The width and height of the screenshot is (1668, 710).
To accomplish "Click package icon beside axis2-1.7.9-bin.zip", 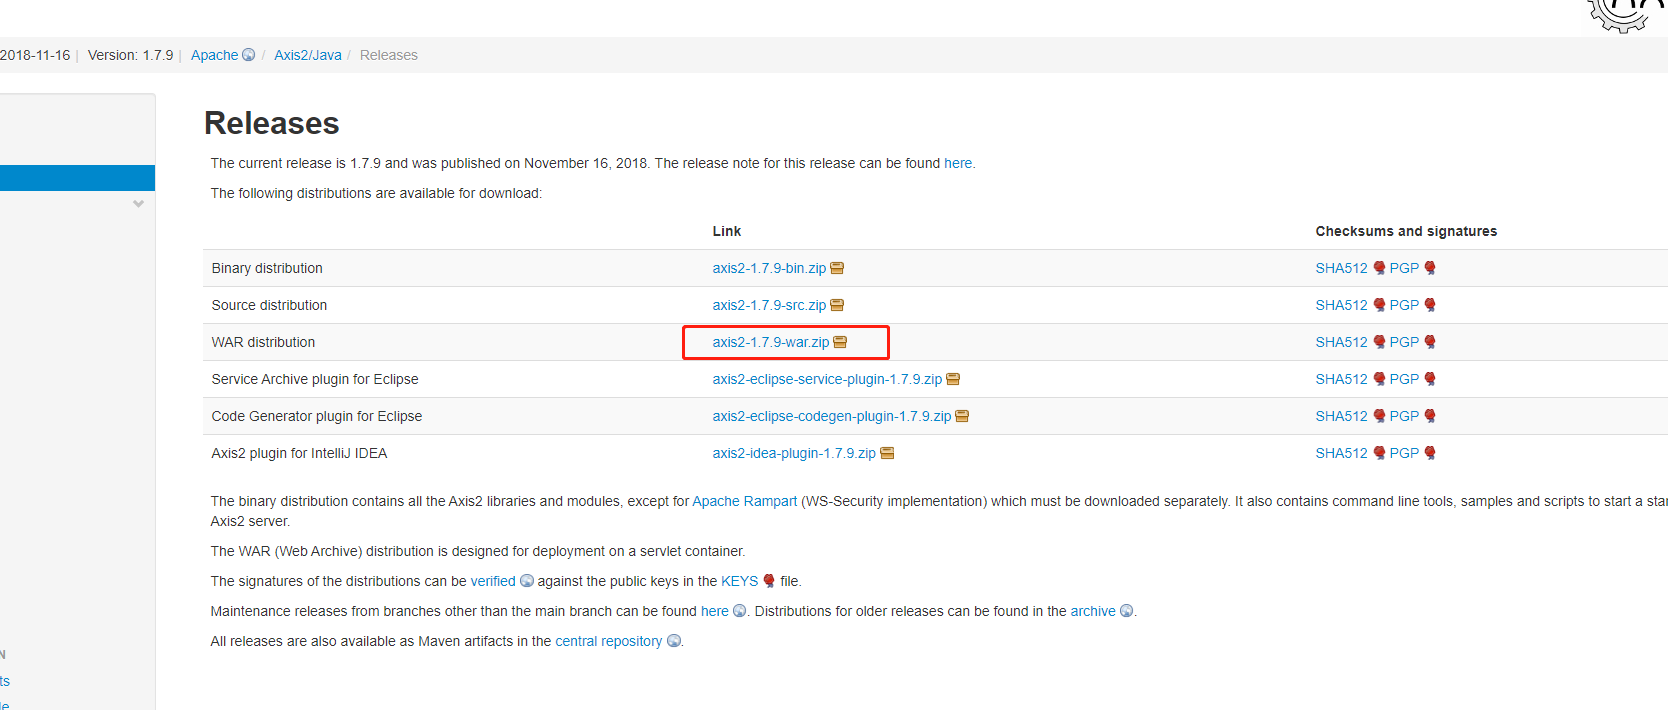I will click(x=838, y=268).
